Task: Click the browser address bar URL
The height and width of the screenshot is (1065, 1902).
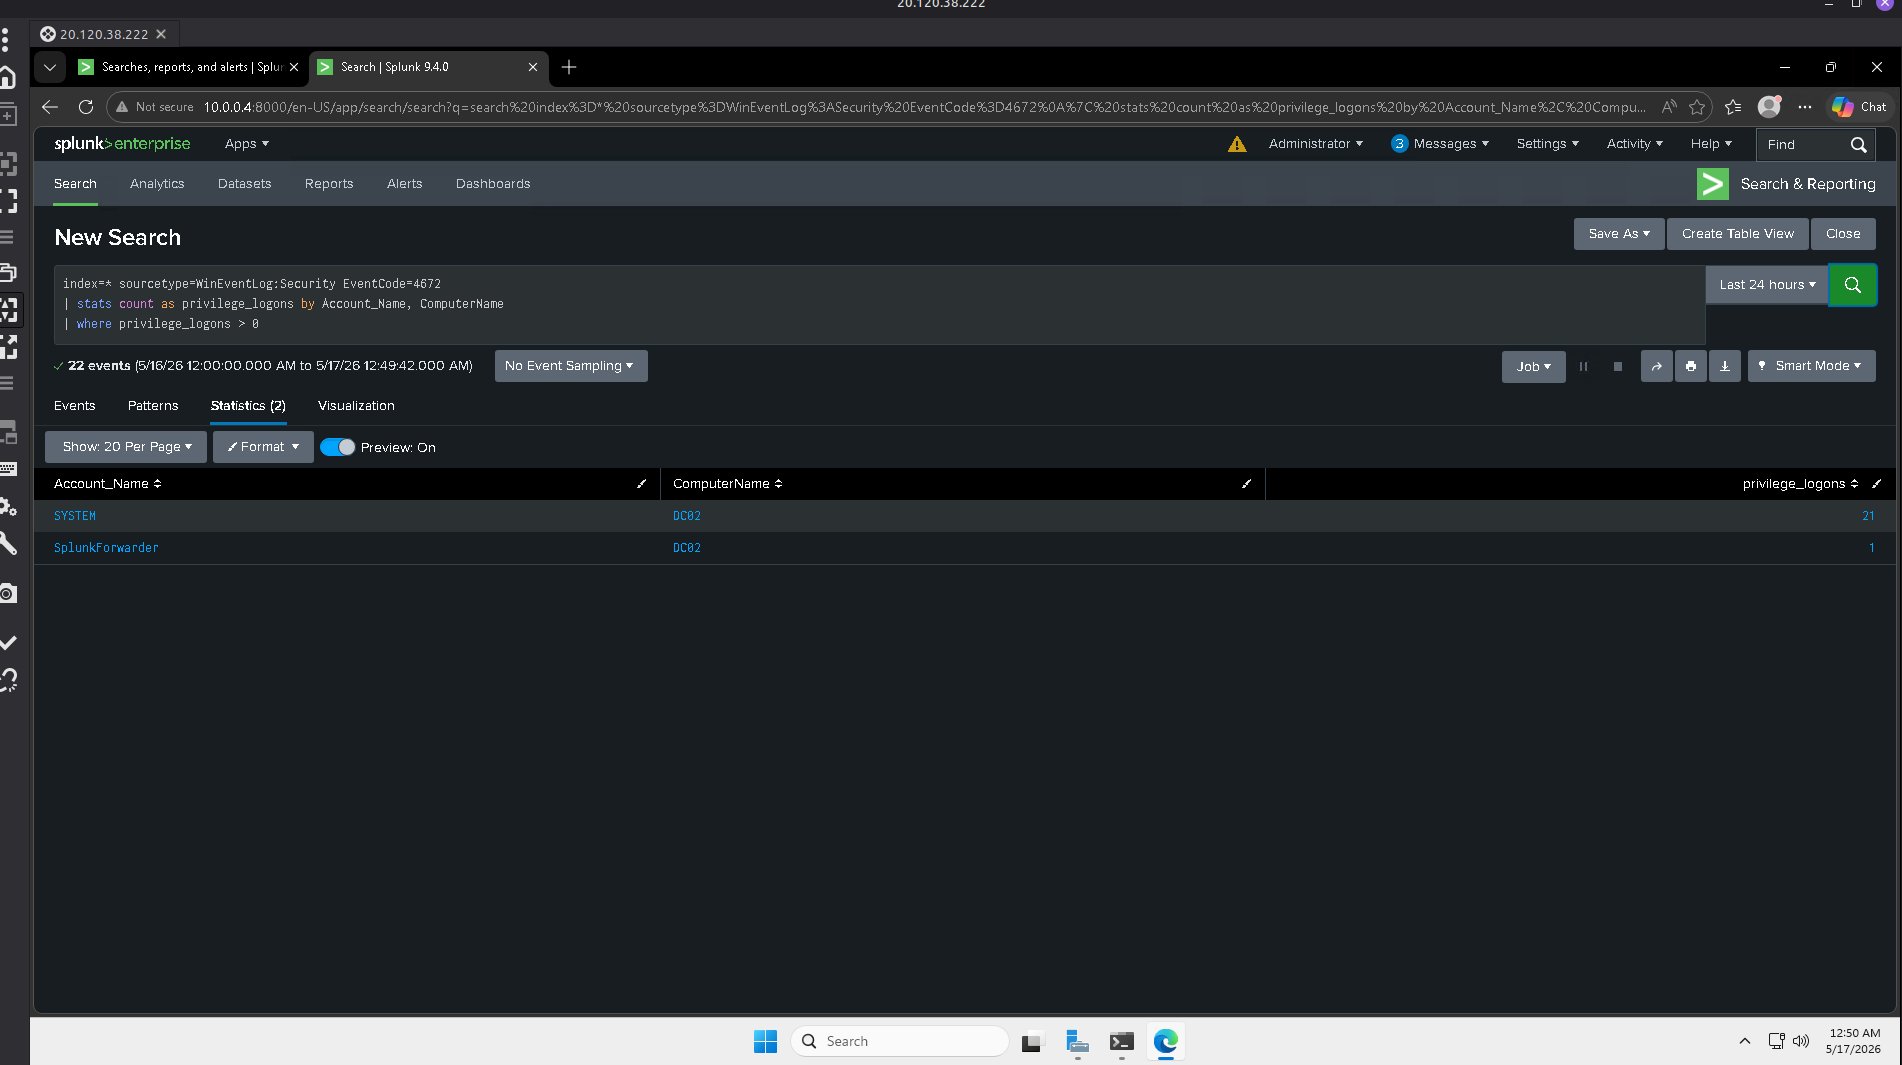Action: (x=924, y=107)
